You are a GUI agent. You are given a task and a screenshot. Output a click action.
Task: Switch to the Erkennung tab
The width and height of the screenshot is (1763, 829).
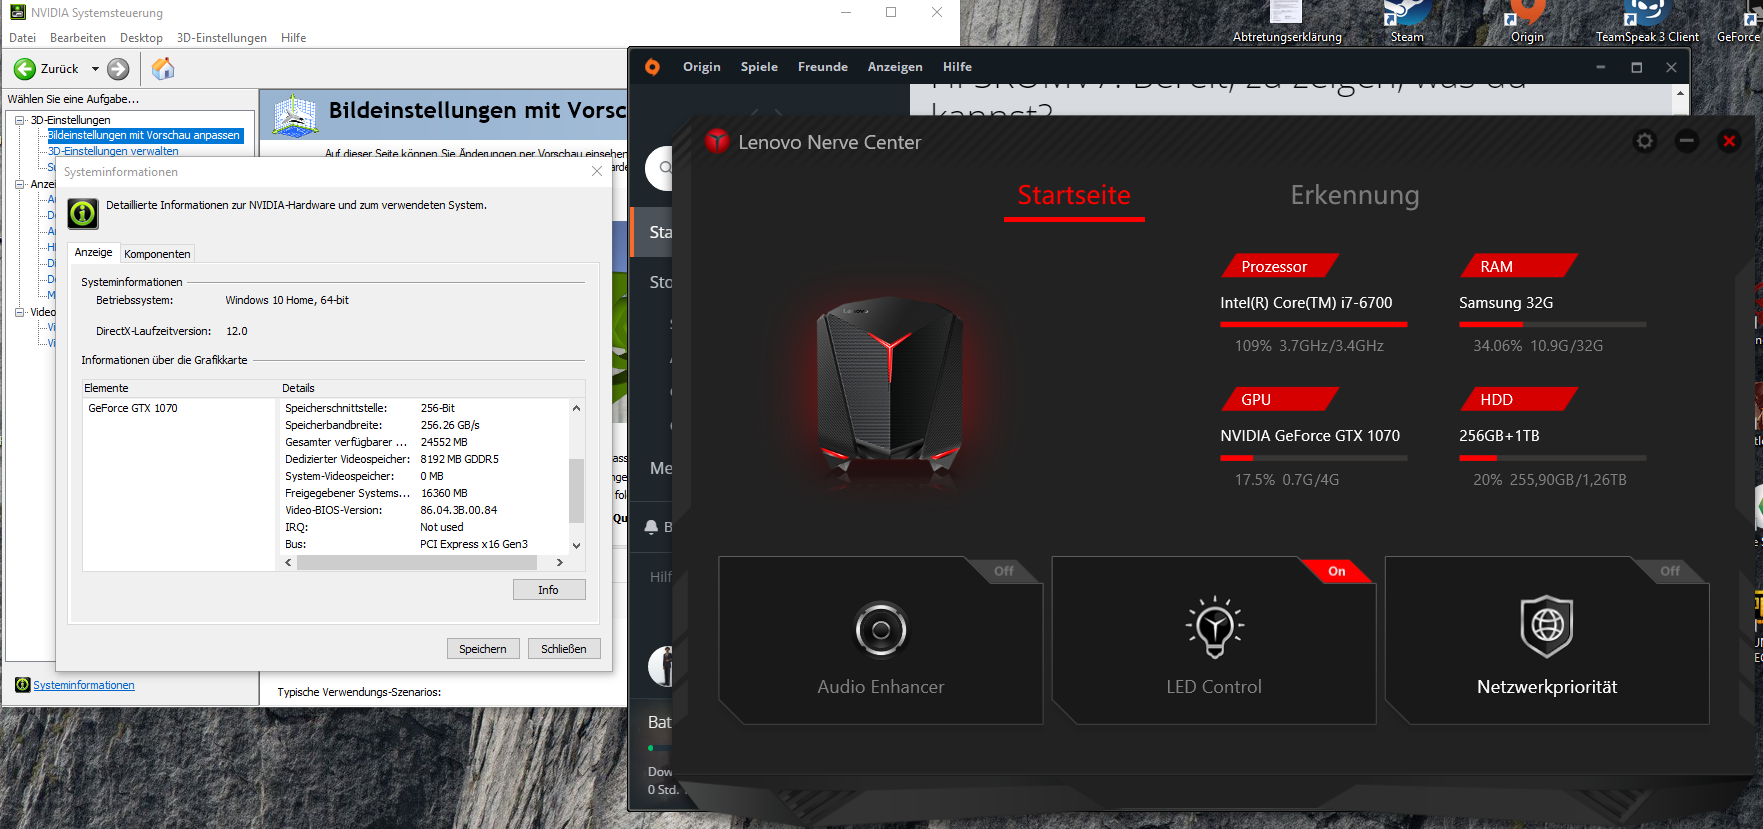1355,195
